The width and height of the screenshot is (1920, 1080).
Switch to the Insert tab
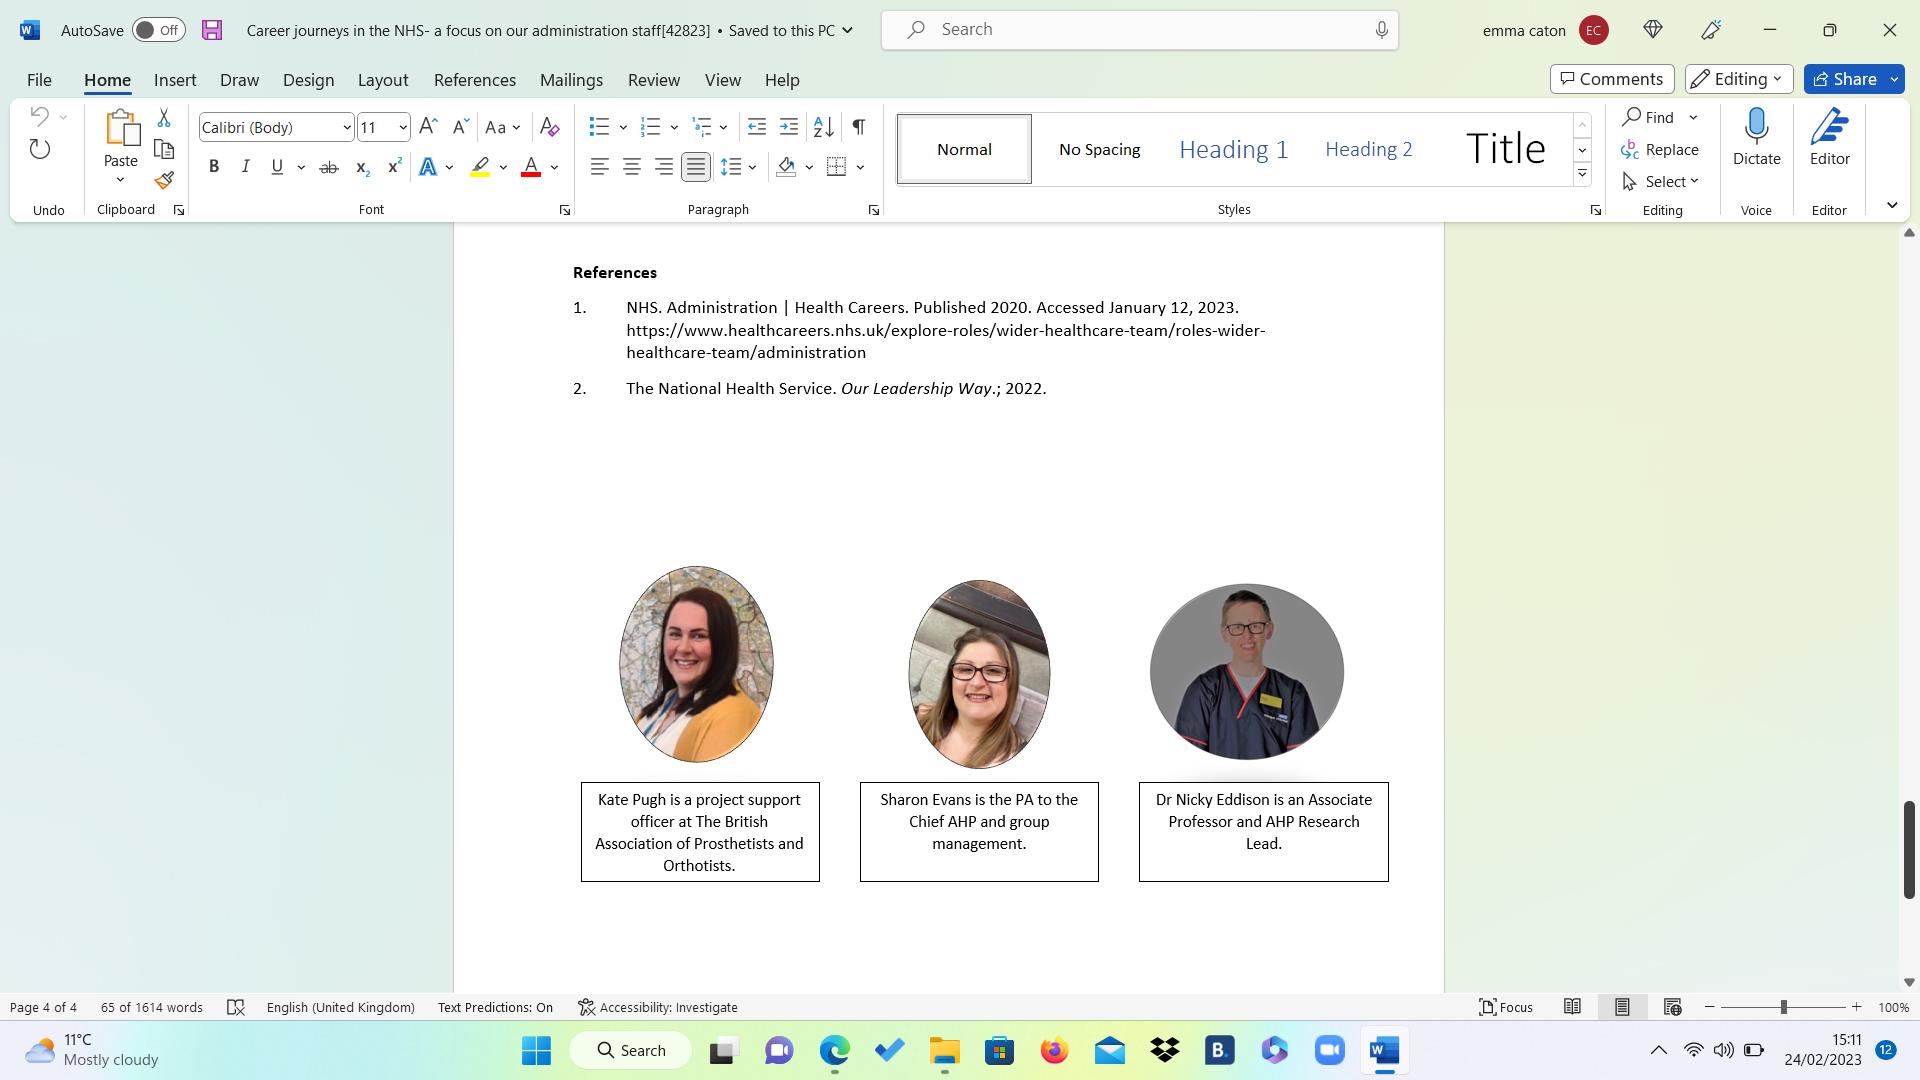coord(175,80)
